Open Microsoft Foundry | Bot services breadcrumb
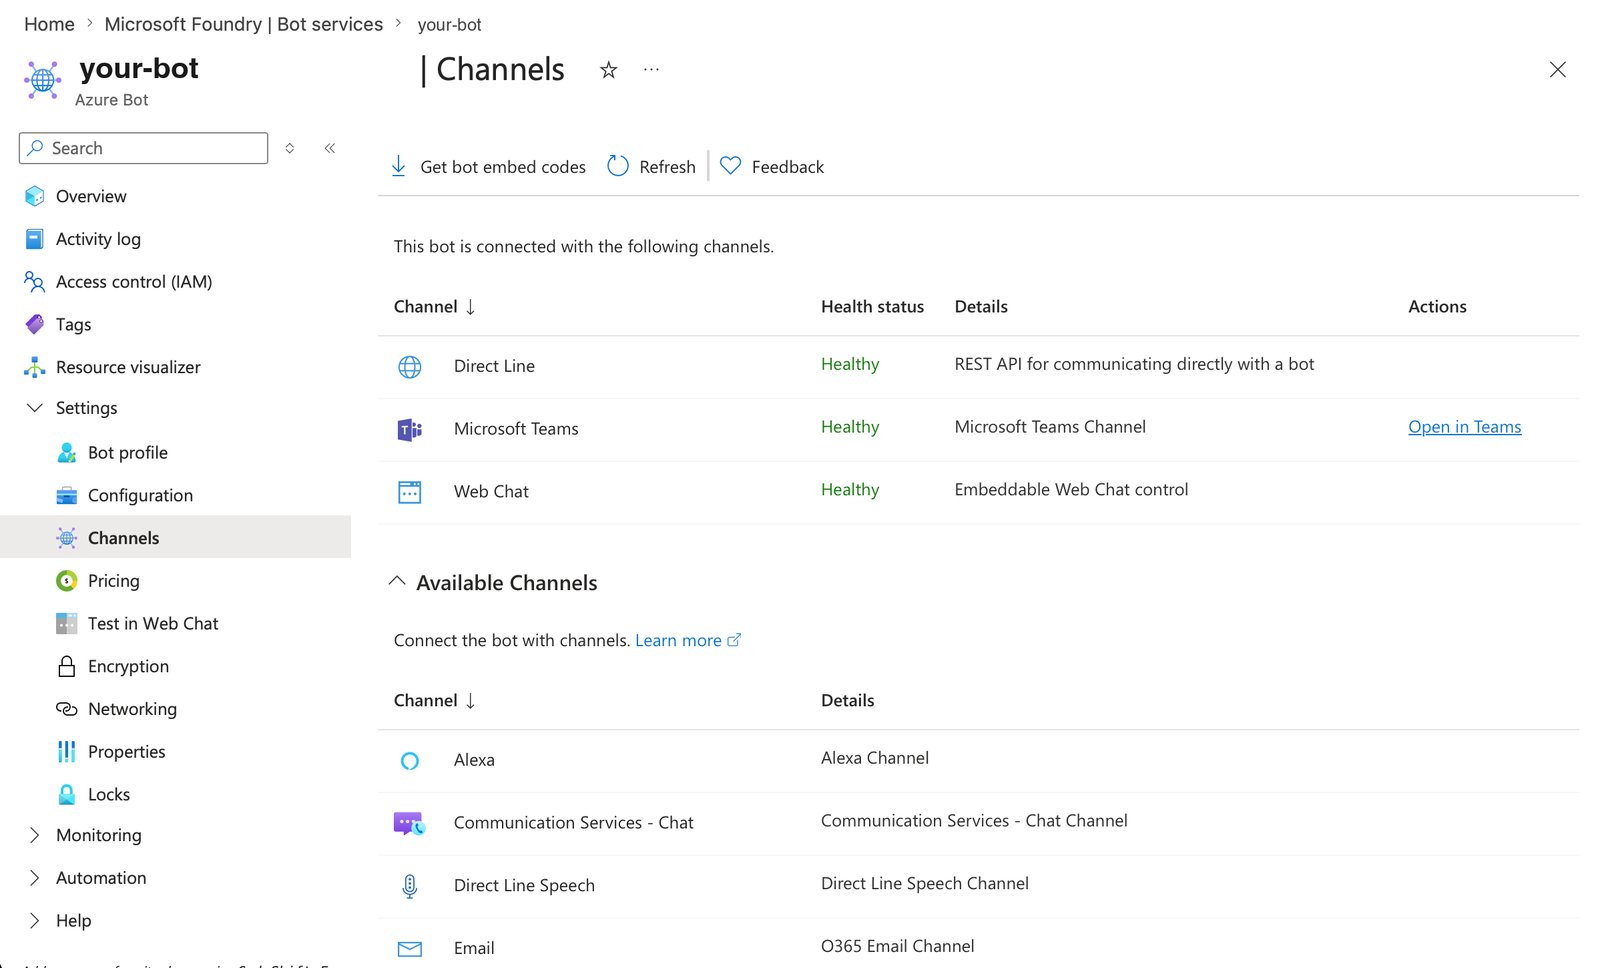 [243, 24]
